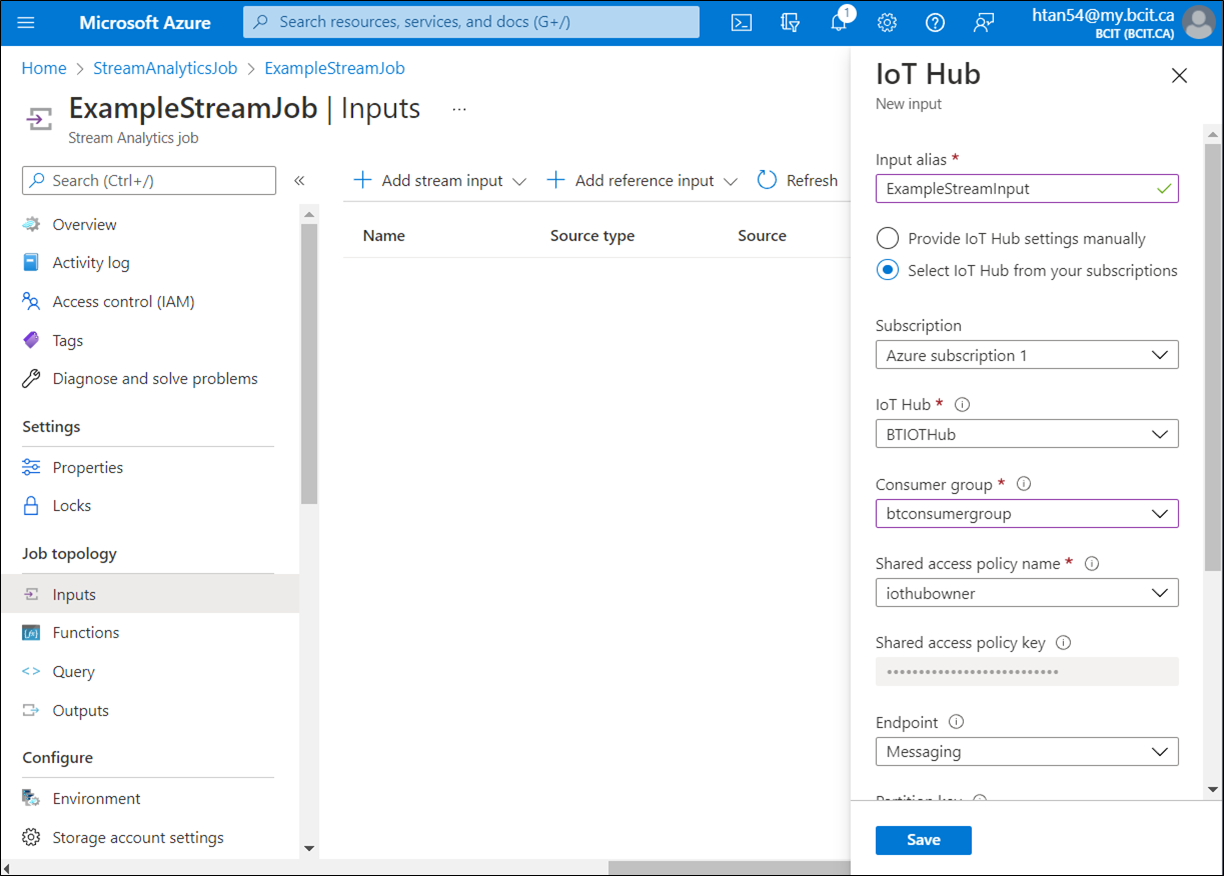Click the Save button
The width and height of the screenshot is (1224, 876).
922,840
